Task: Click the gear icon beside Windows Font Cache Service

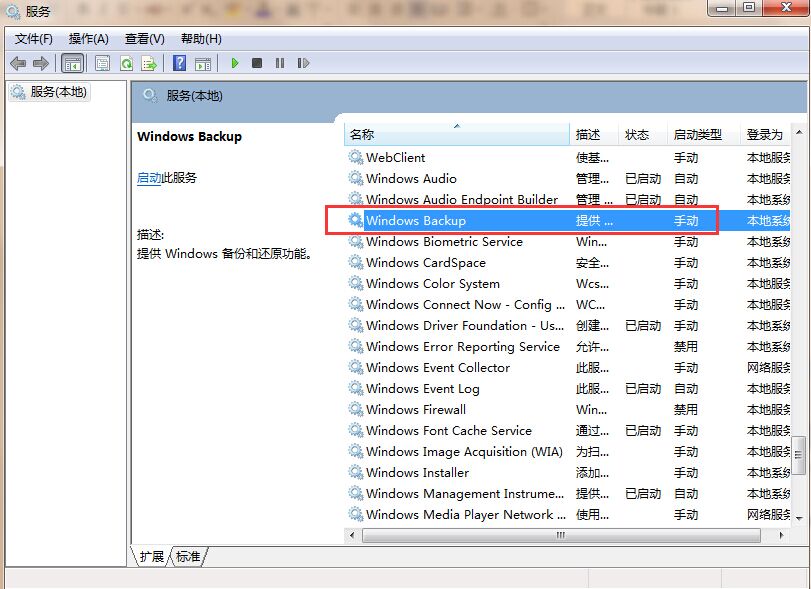Action: (356, 430)
